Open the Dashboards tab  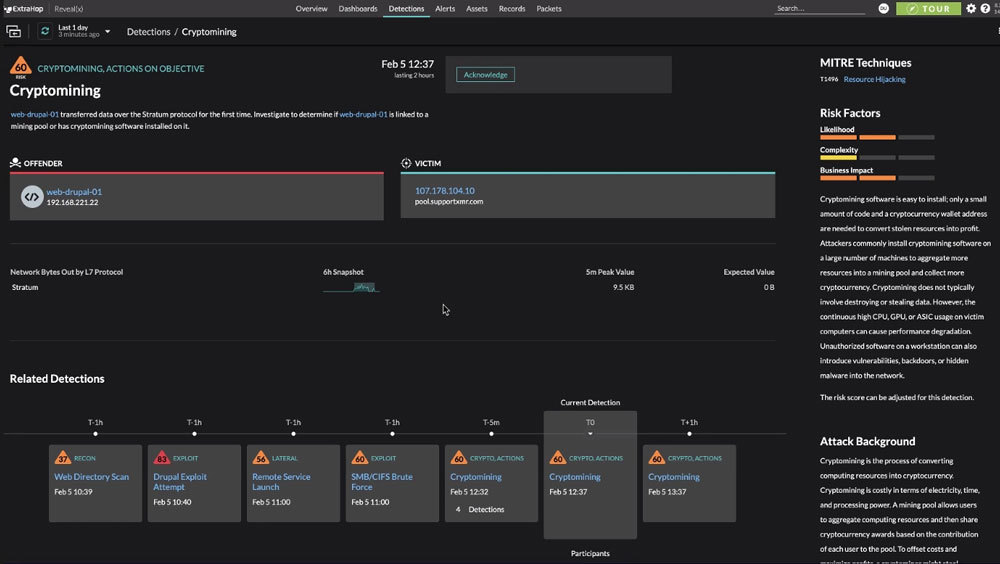357,9
